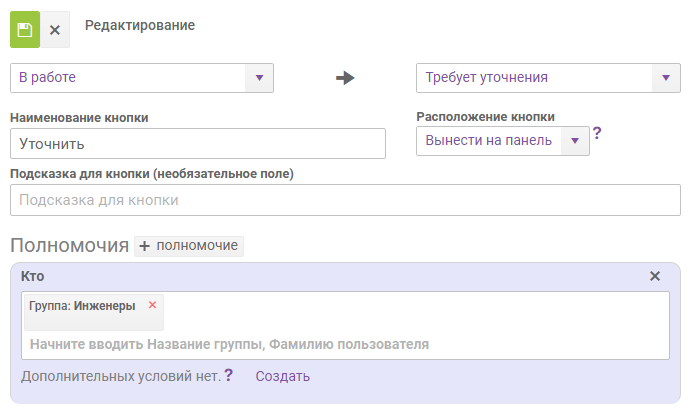692x414 pixels.
Task: Click the Редактирование heading
Action: [140, 25]
